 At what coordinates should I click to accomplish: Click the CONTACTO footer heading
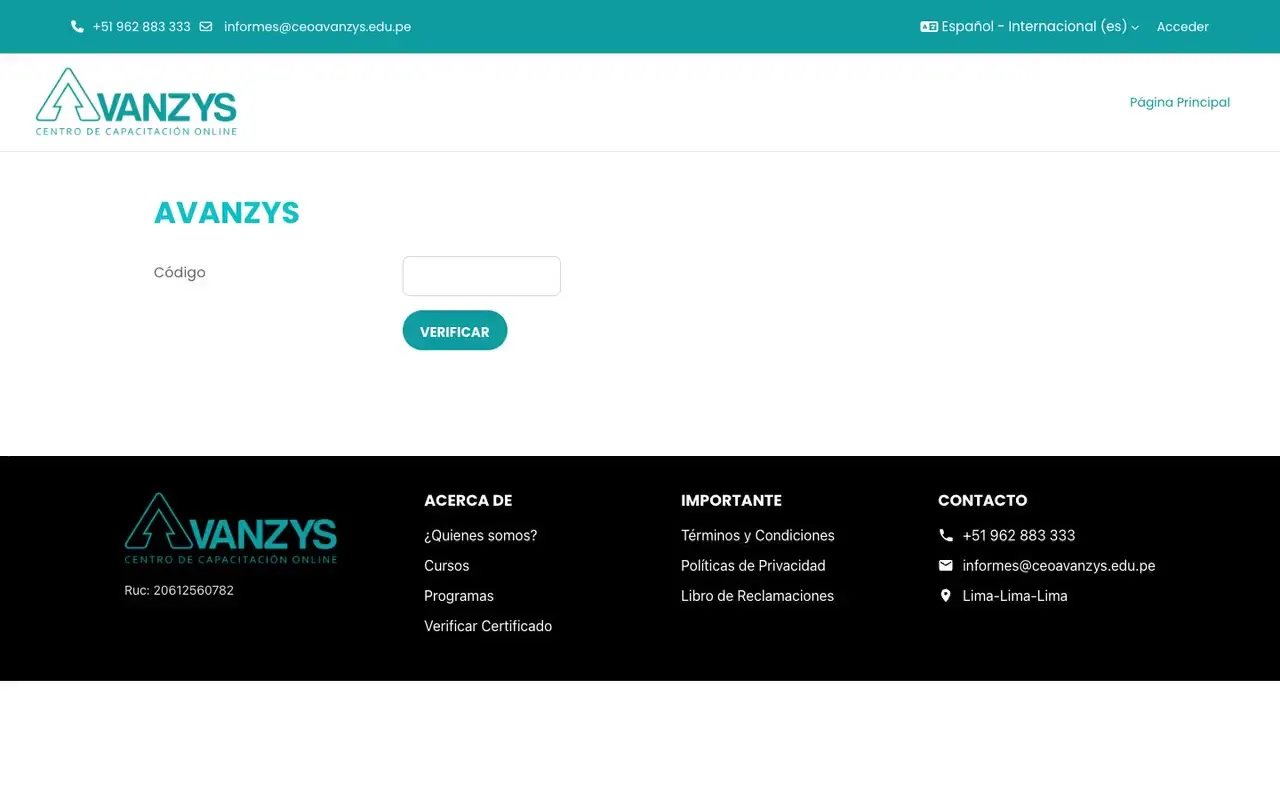(982, 500)
